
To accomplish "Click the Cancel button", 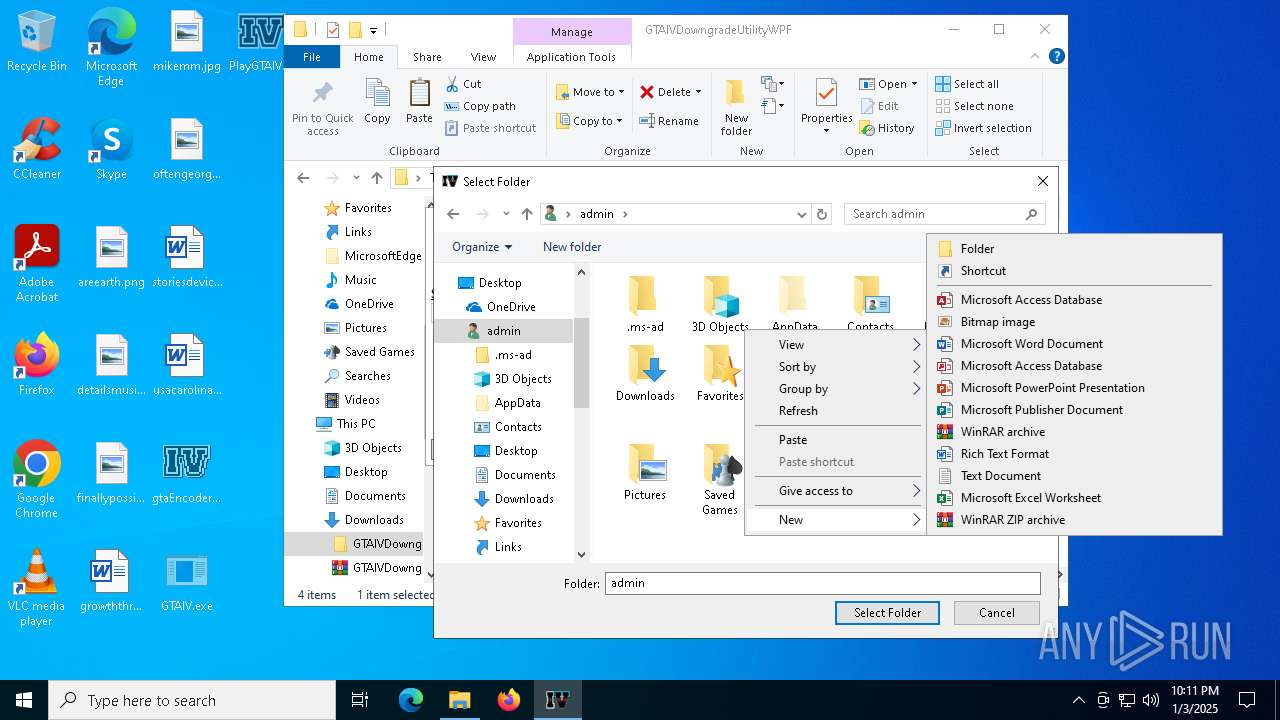I will pyautogui.click(x=997, y=613).
